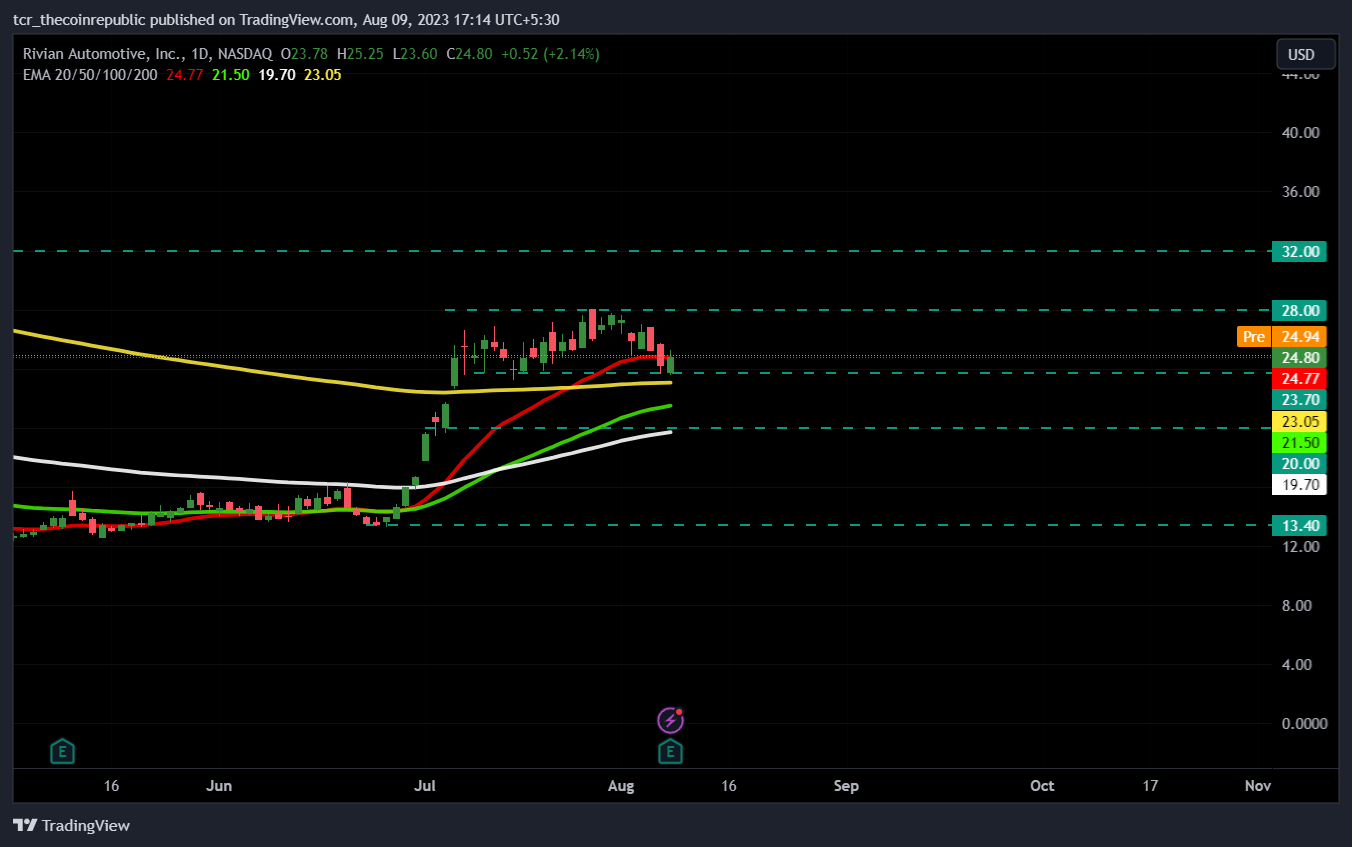Screen dimensions: 1352x847
Task: Click the +0.52 (+2.14%) change value
Action: click(x=550, y=54)
